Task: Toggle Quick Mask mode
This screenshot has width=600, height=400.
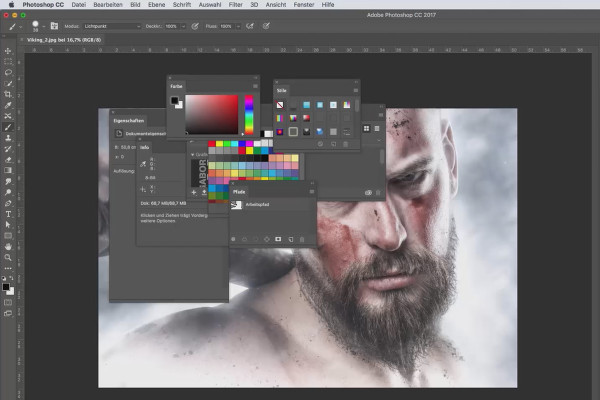Action: pos(8,302)
